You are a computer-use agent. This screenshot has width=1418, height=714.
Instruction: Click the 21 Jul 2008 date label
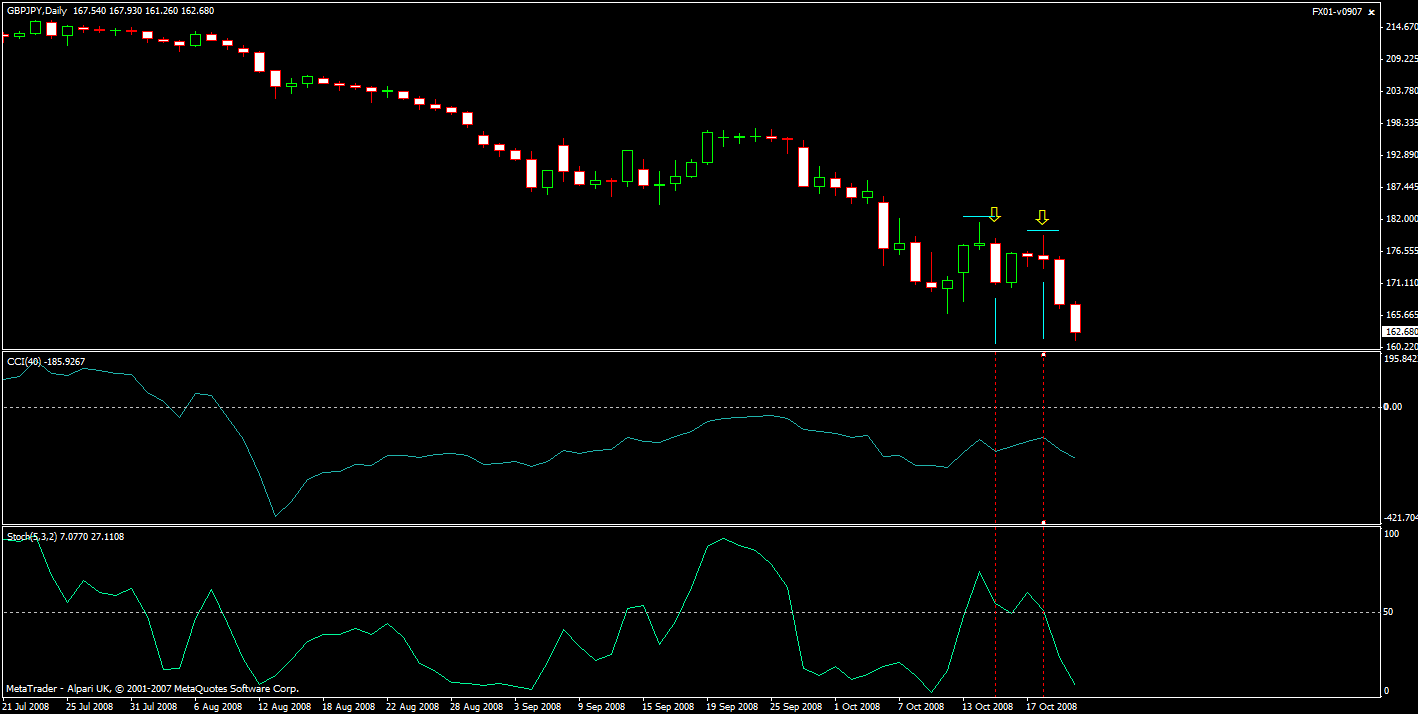26,706
